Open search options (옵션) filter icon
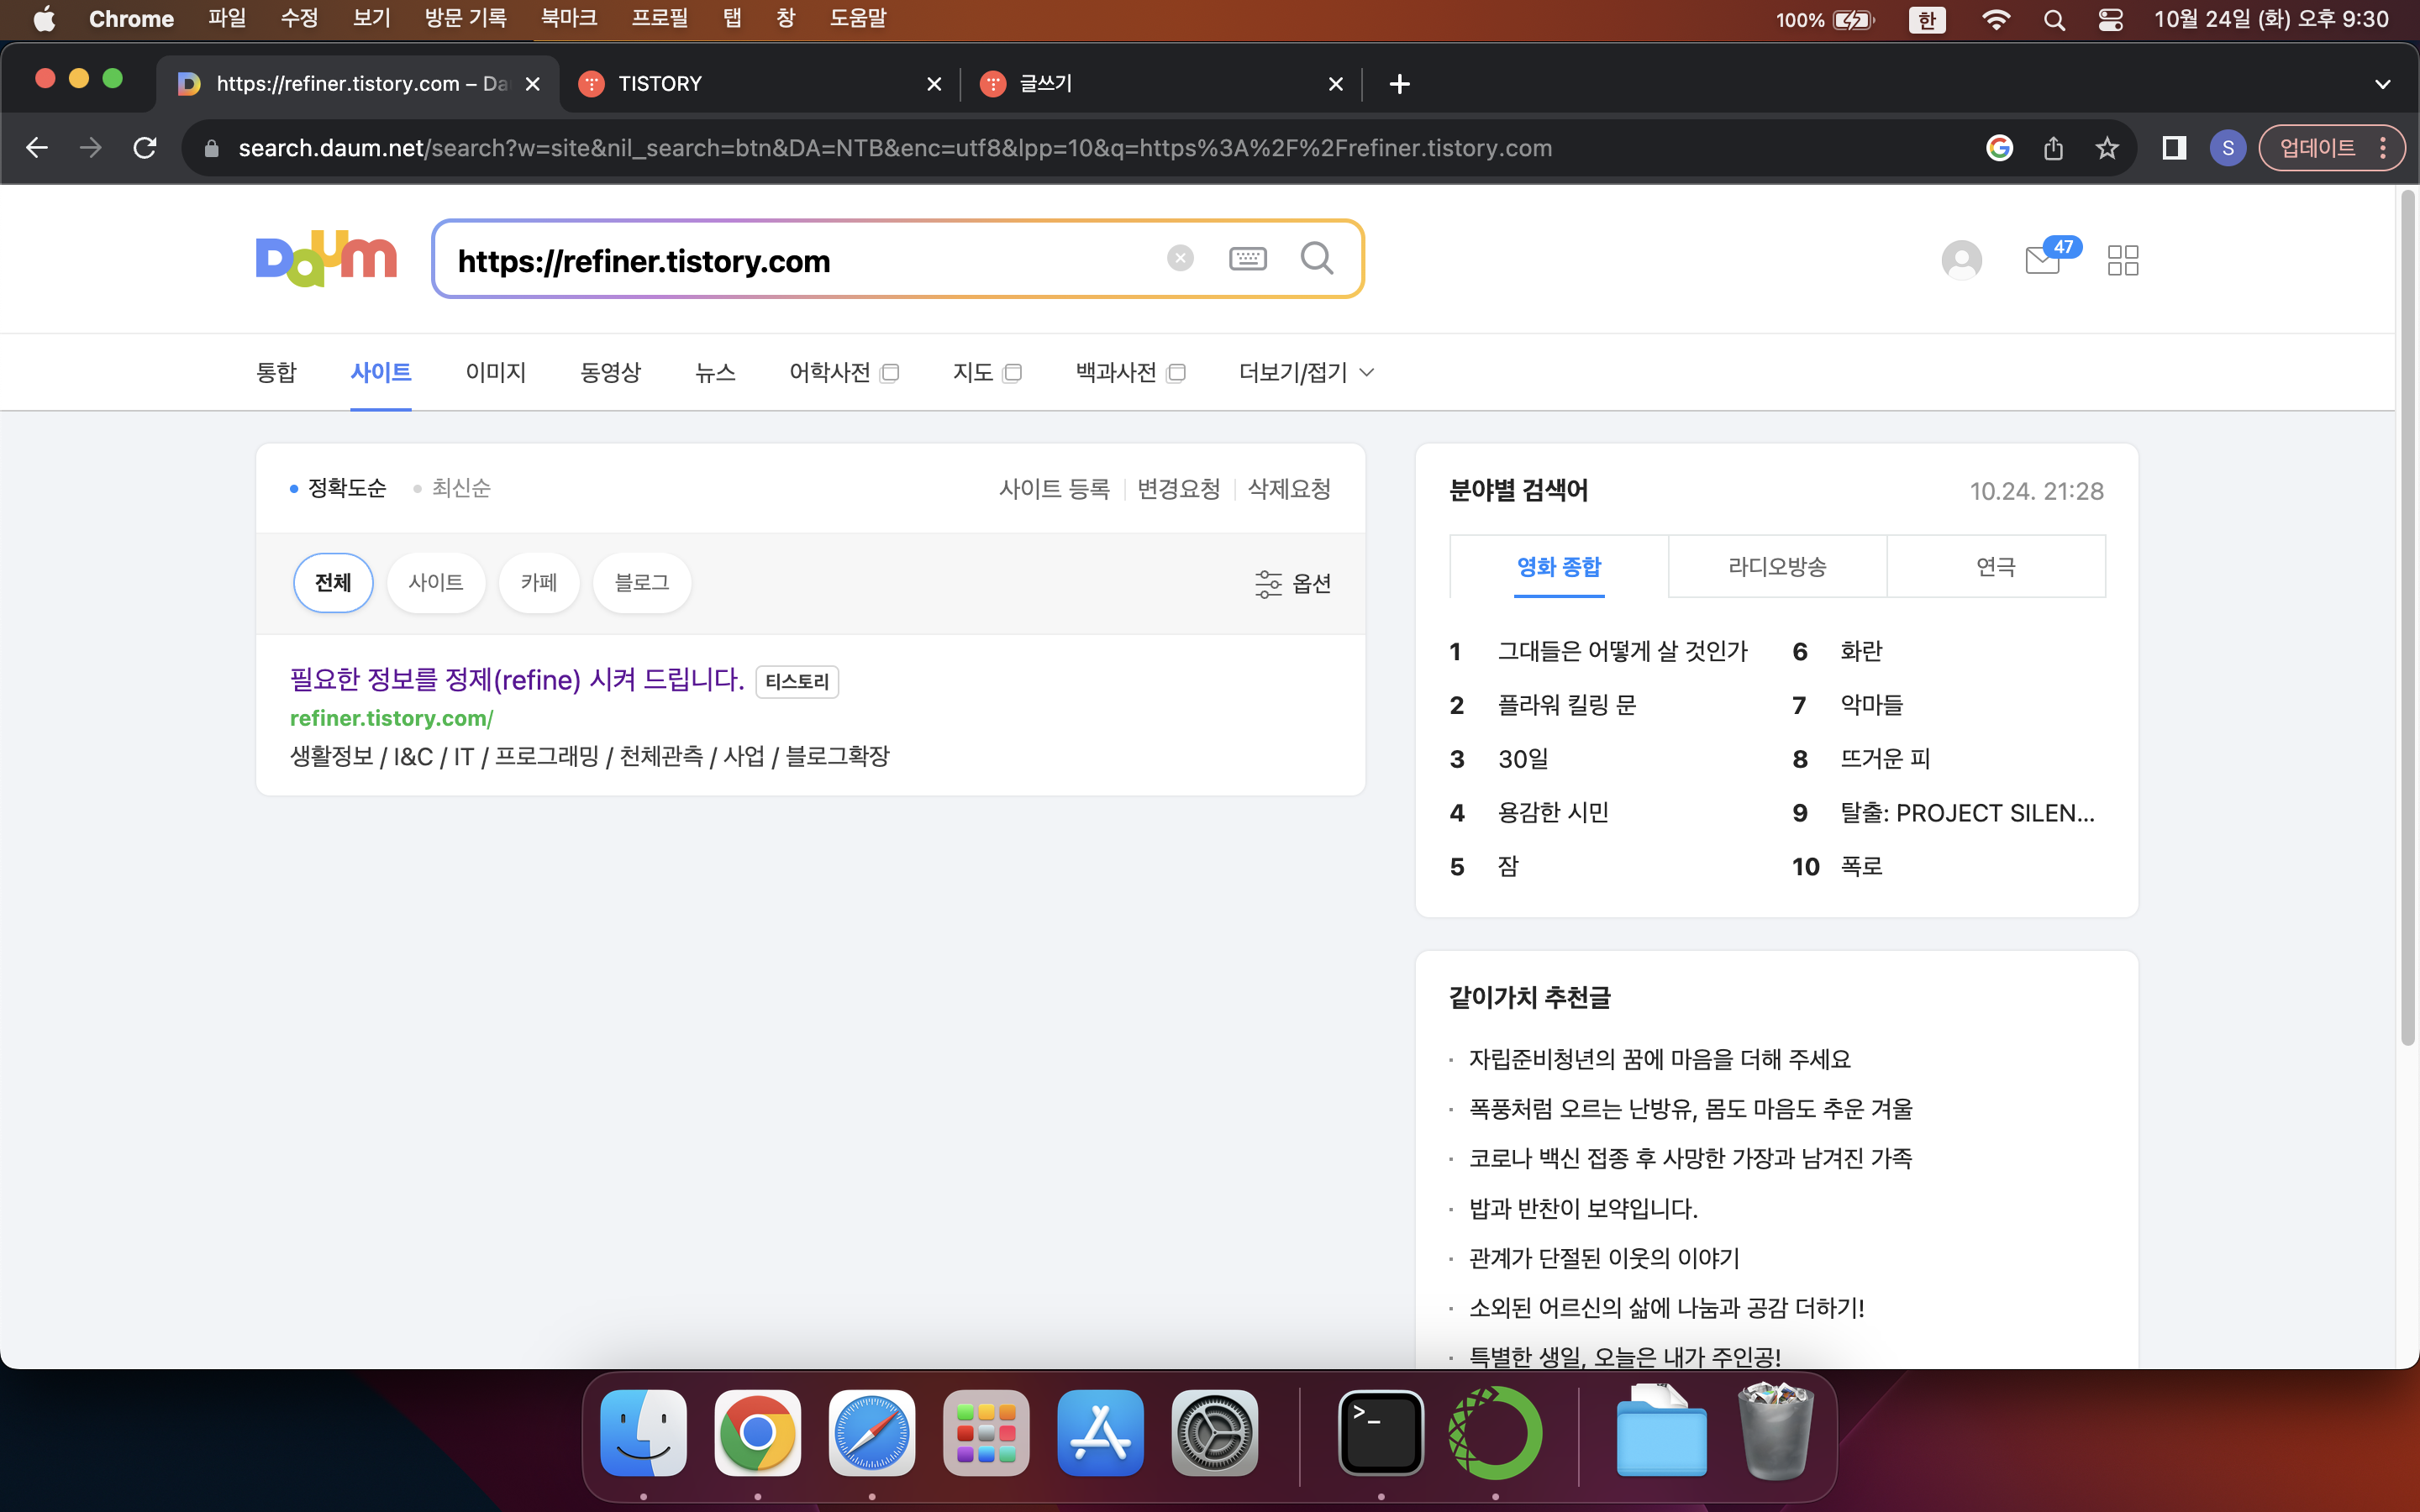Viewport: 2420px width, 1512px height. pyautogui.click(x=1292, y=583)
